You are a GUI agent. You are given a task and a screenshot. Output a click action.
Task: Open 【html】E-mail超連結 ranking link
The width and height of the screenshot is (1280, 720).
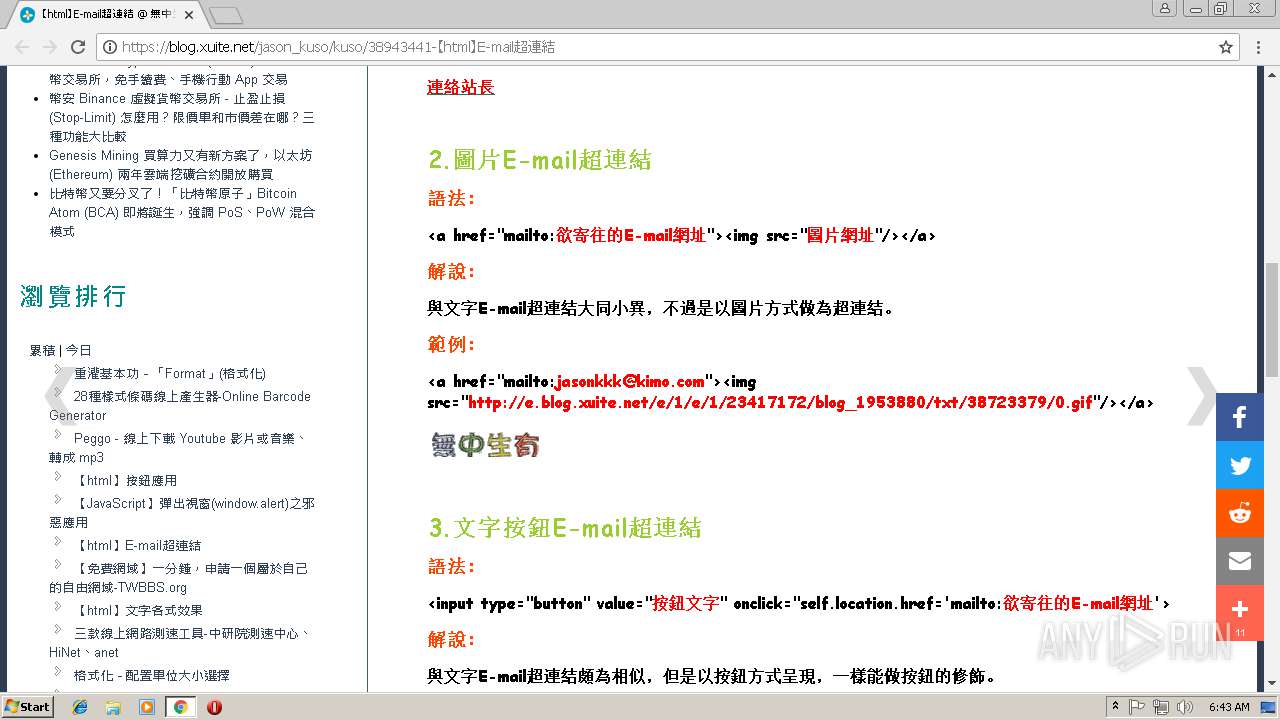[138, 545]
